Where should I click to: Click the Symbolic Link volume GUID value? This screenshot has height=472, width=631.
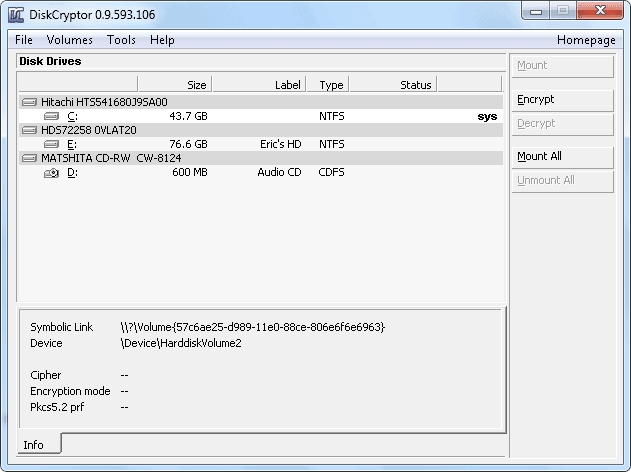point(253,327)
